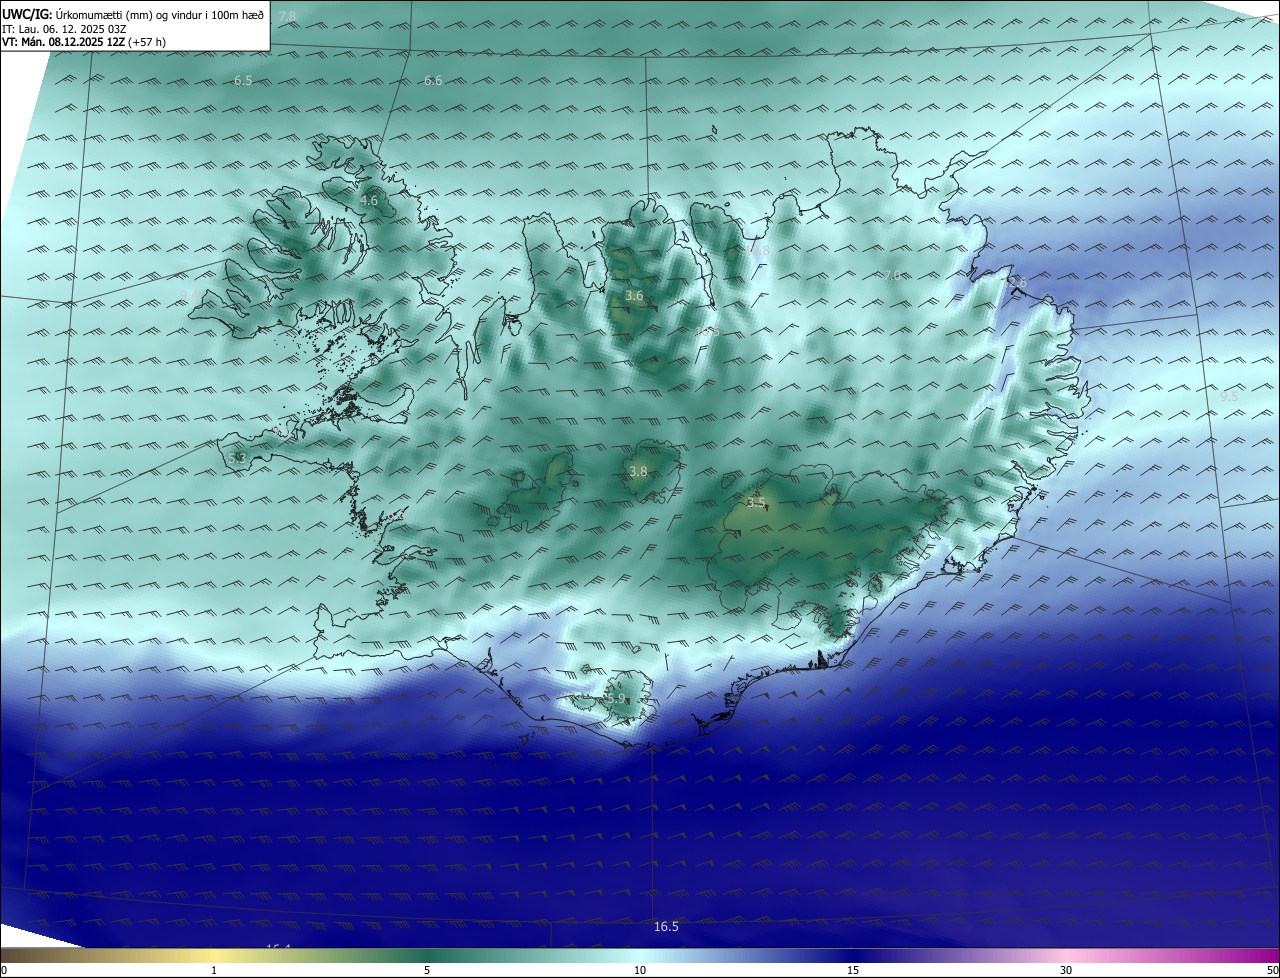Click the valid time line 'VT: Mán. 08.12.2025 12Z (+57 h)'
The width and height of the screenshot is (1280, 978).
84,42
